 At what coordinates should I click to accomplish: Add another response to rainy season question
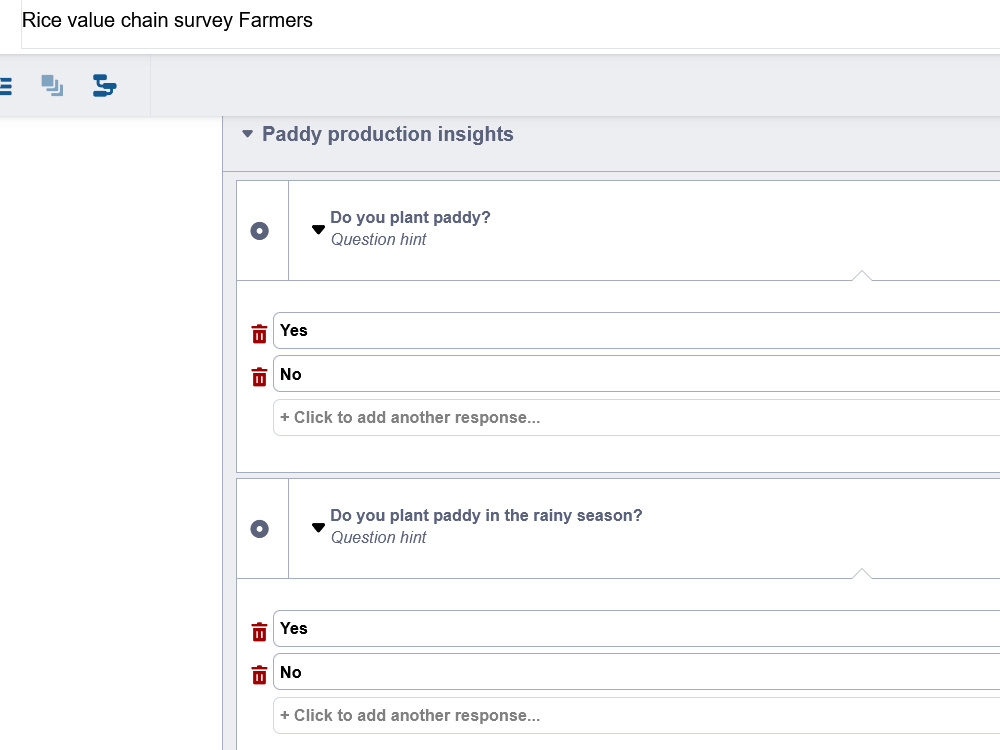[636, 716]
